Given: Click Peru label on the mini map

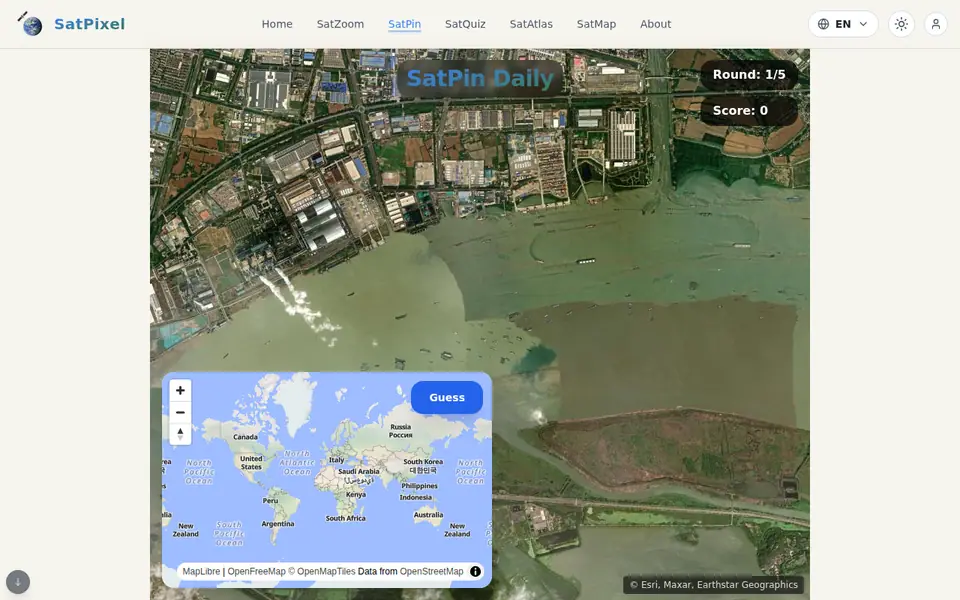Looking at the screenshot, I should tap(270, 500).
